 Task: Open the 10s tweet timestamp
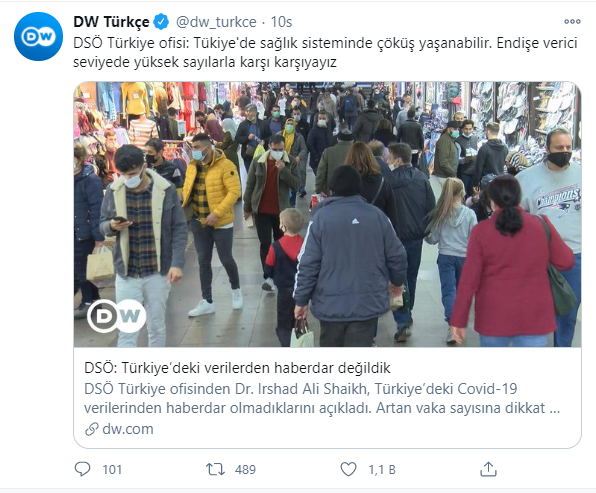click(281, 22)
